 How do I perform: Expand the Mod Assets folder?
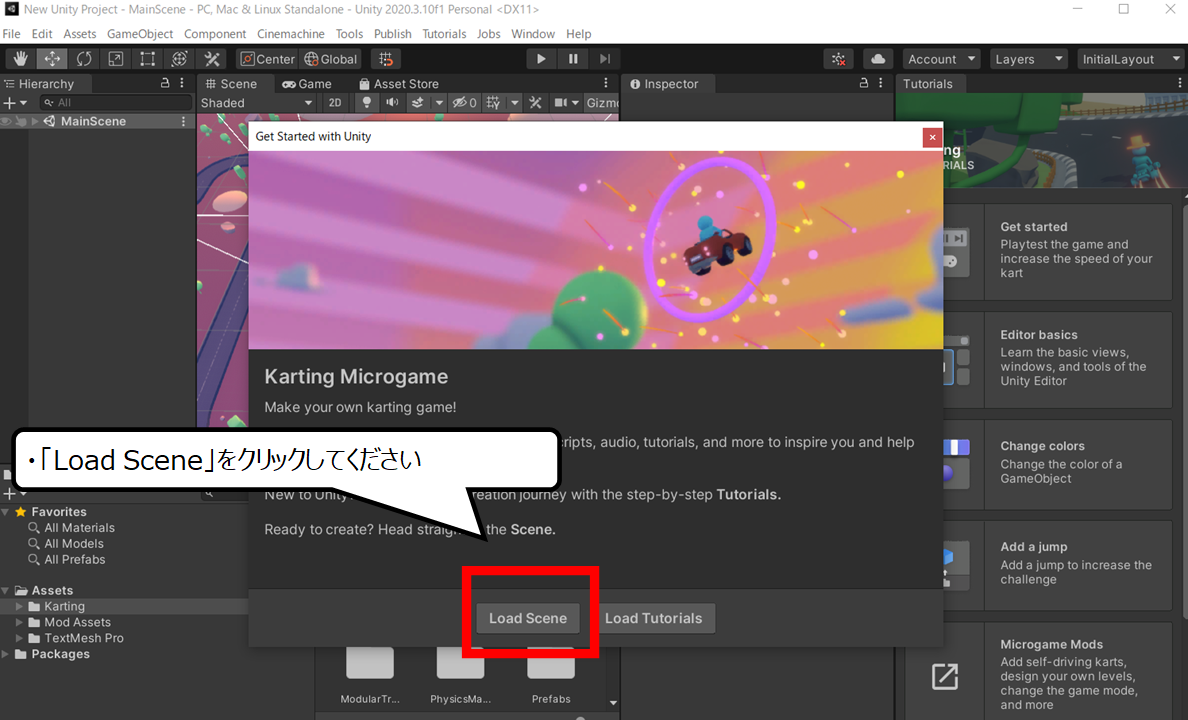tap(19, 622)
